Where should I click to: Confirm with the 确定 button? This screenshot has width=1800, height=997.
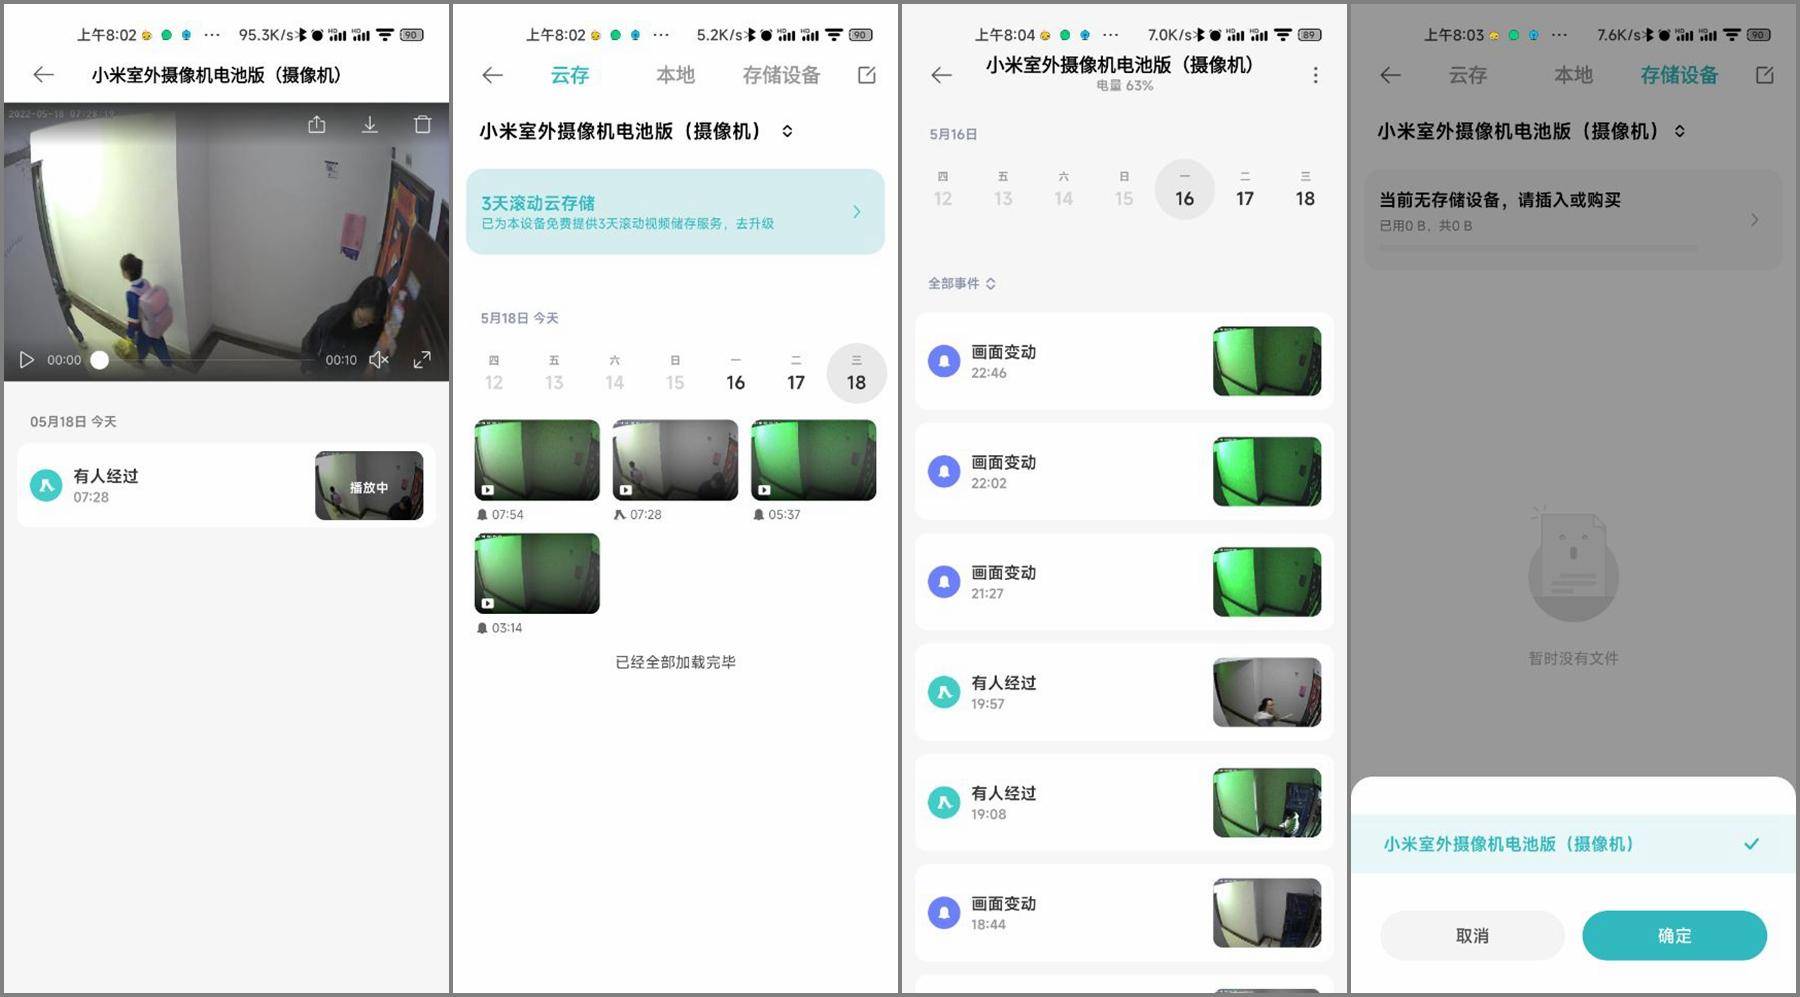(x=1674, y=936)
